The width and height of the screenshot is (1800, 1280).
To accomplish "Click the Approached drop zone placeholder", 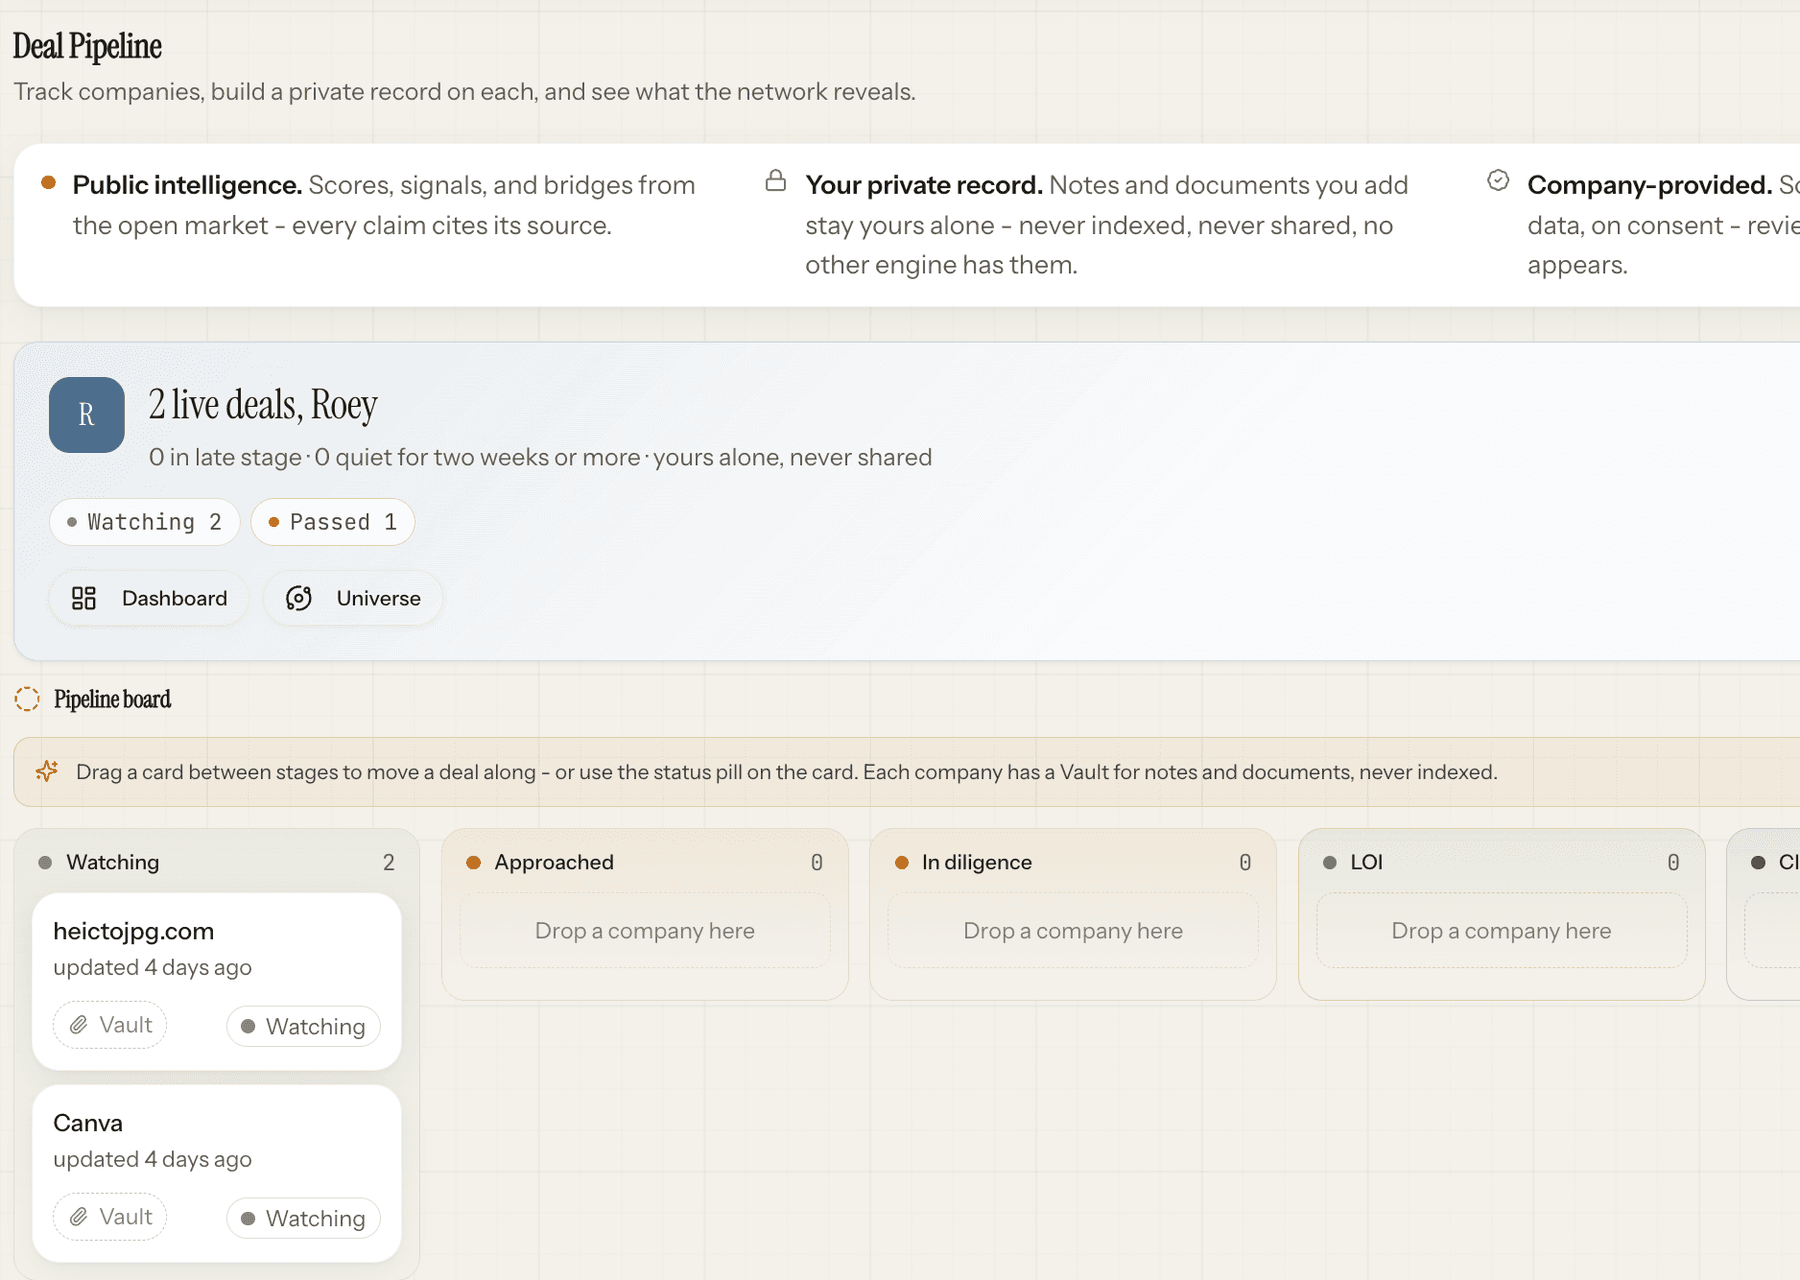I will (x=645, y=931).
